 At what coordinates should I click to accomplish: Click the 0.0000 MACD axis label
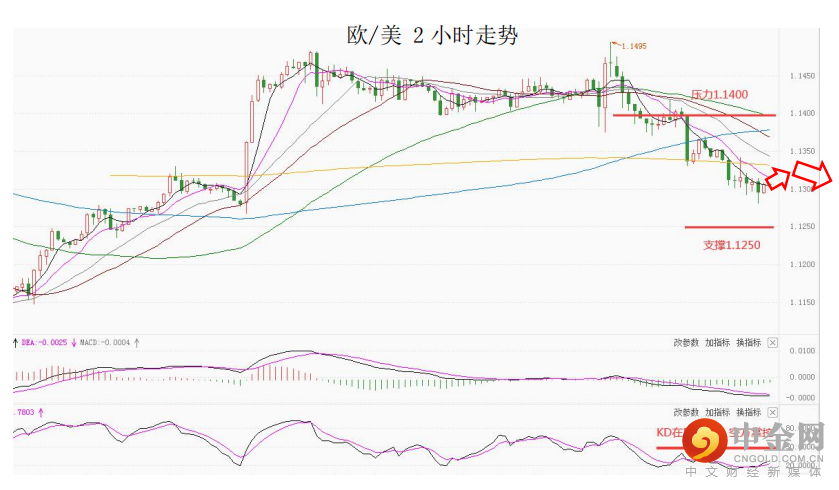[x=803, y=377]
